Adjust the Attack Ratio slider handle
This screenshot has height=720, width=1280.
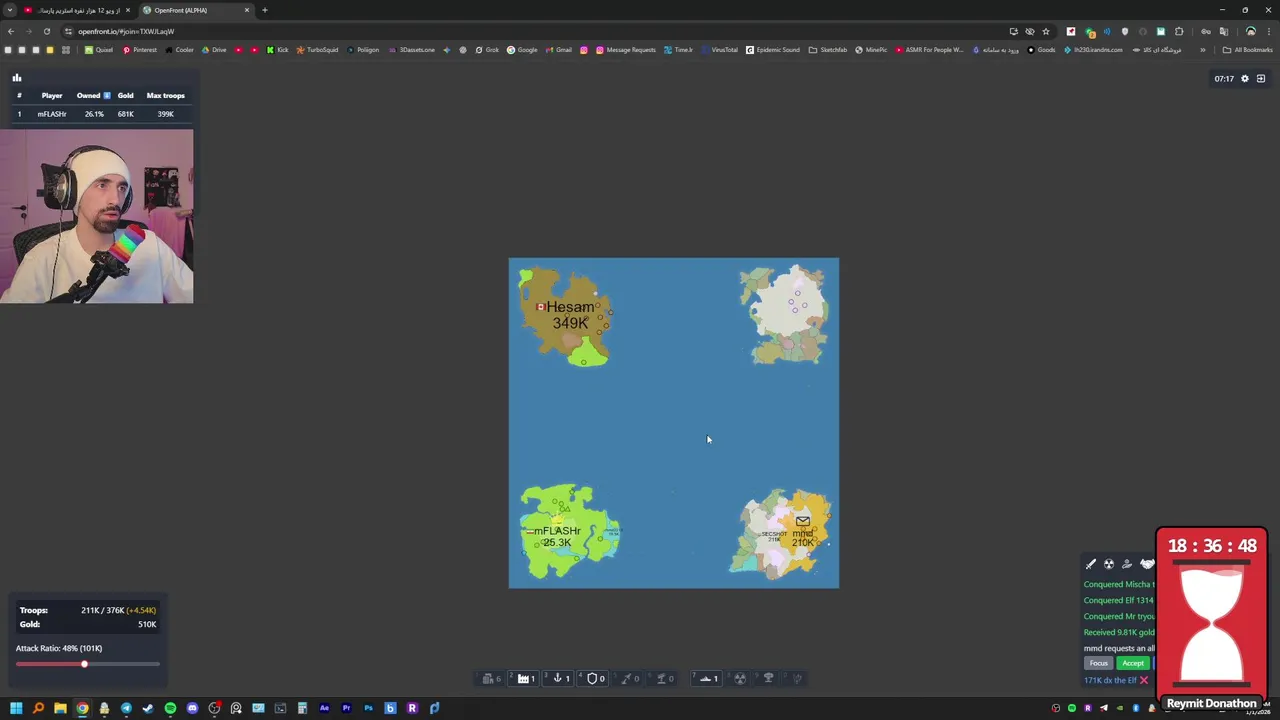coord(84,664)
